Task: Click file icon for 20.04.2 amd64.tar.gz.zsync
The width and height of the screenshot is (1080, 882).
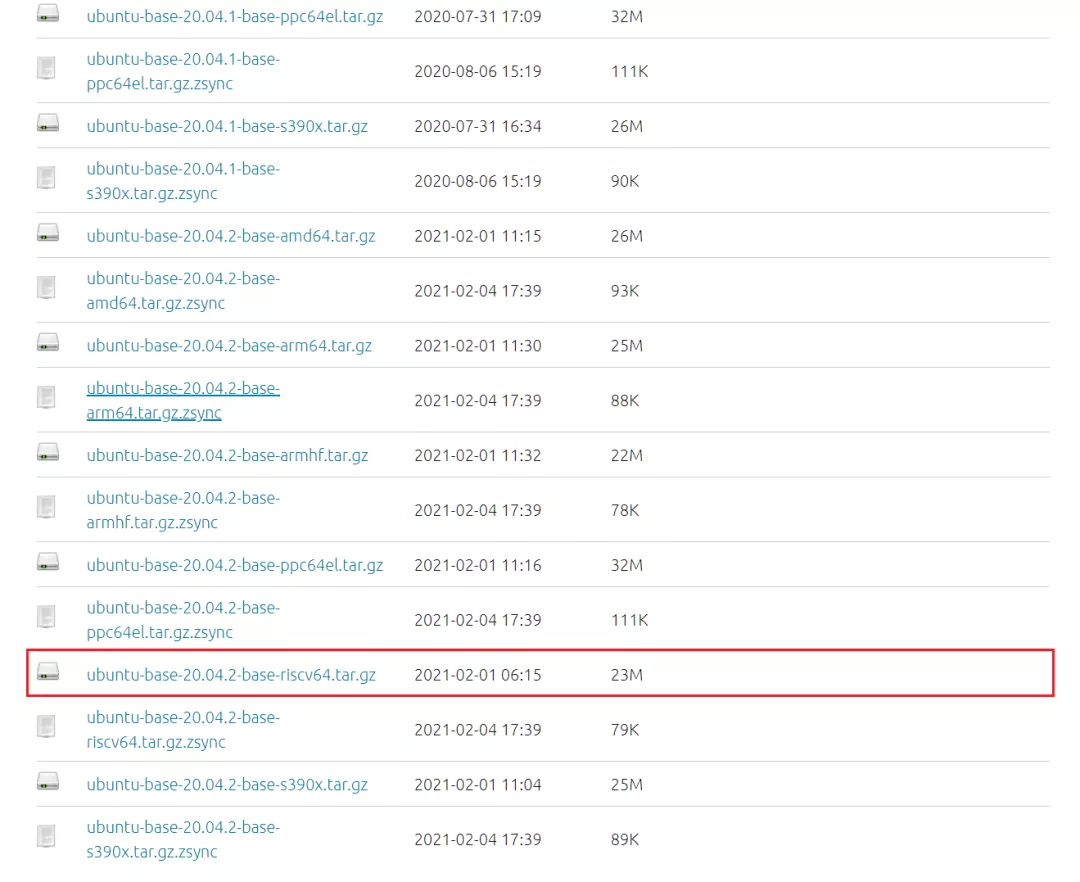Action: click(x=46, y=287)
